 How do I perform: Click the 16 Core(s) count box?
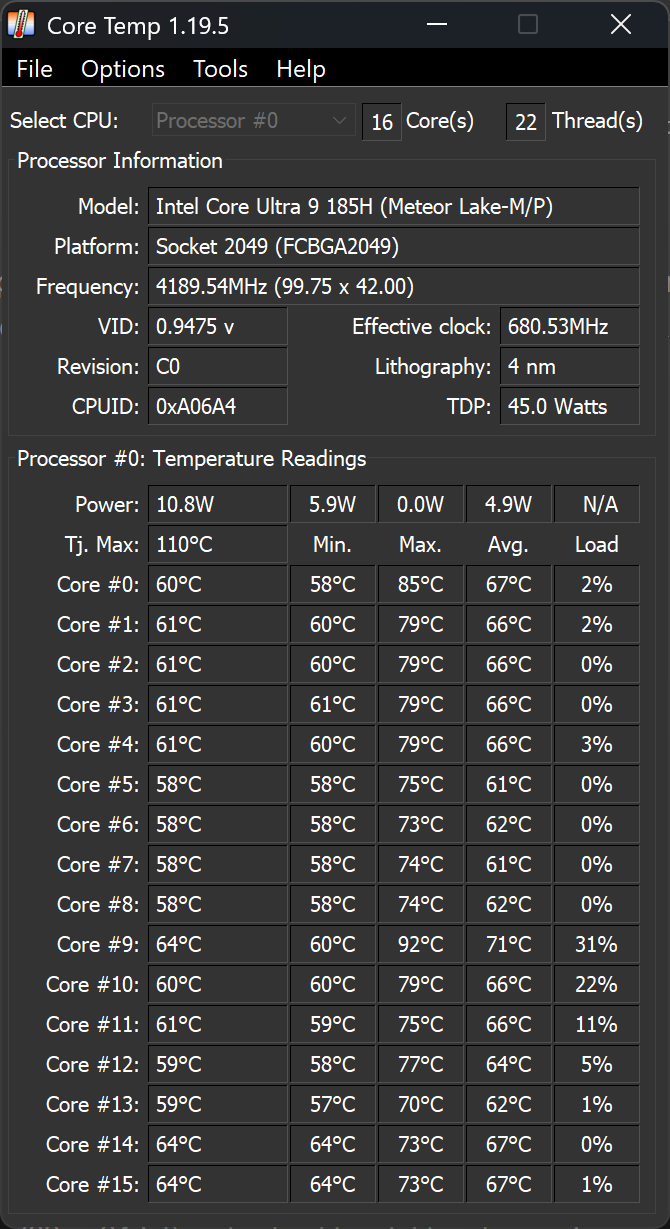381,122
